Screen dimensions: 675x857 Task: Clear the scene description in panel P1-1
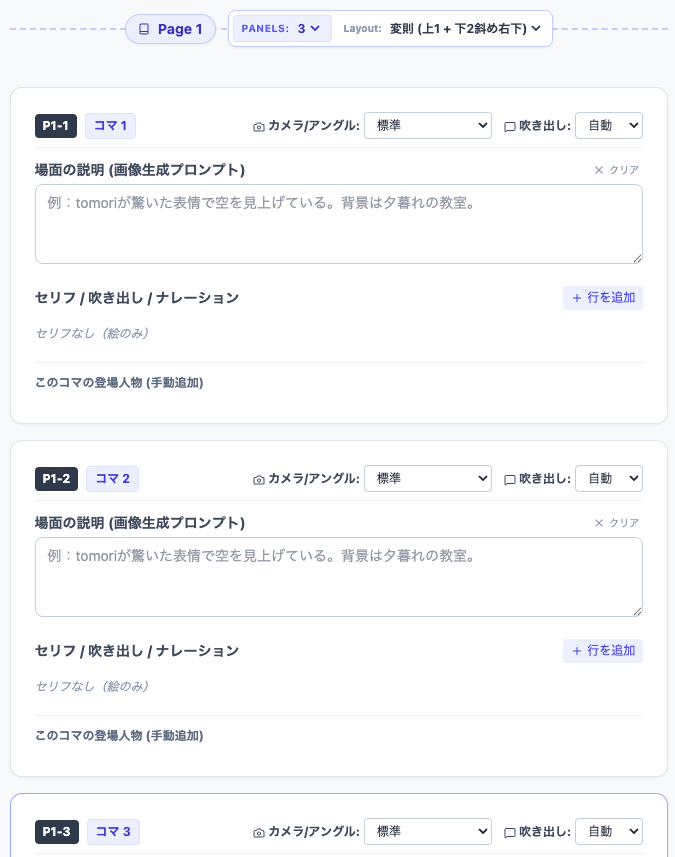pyautogui.click(x=616, y=170)
